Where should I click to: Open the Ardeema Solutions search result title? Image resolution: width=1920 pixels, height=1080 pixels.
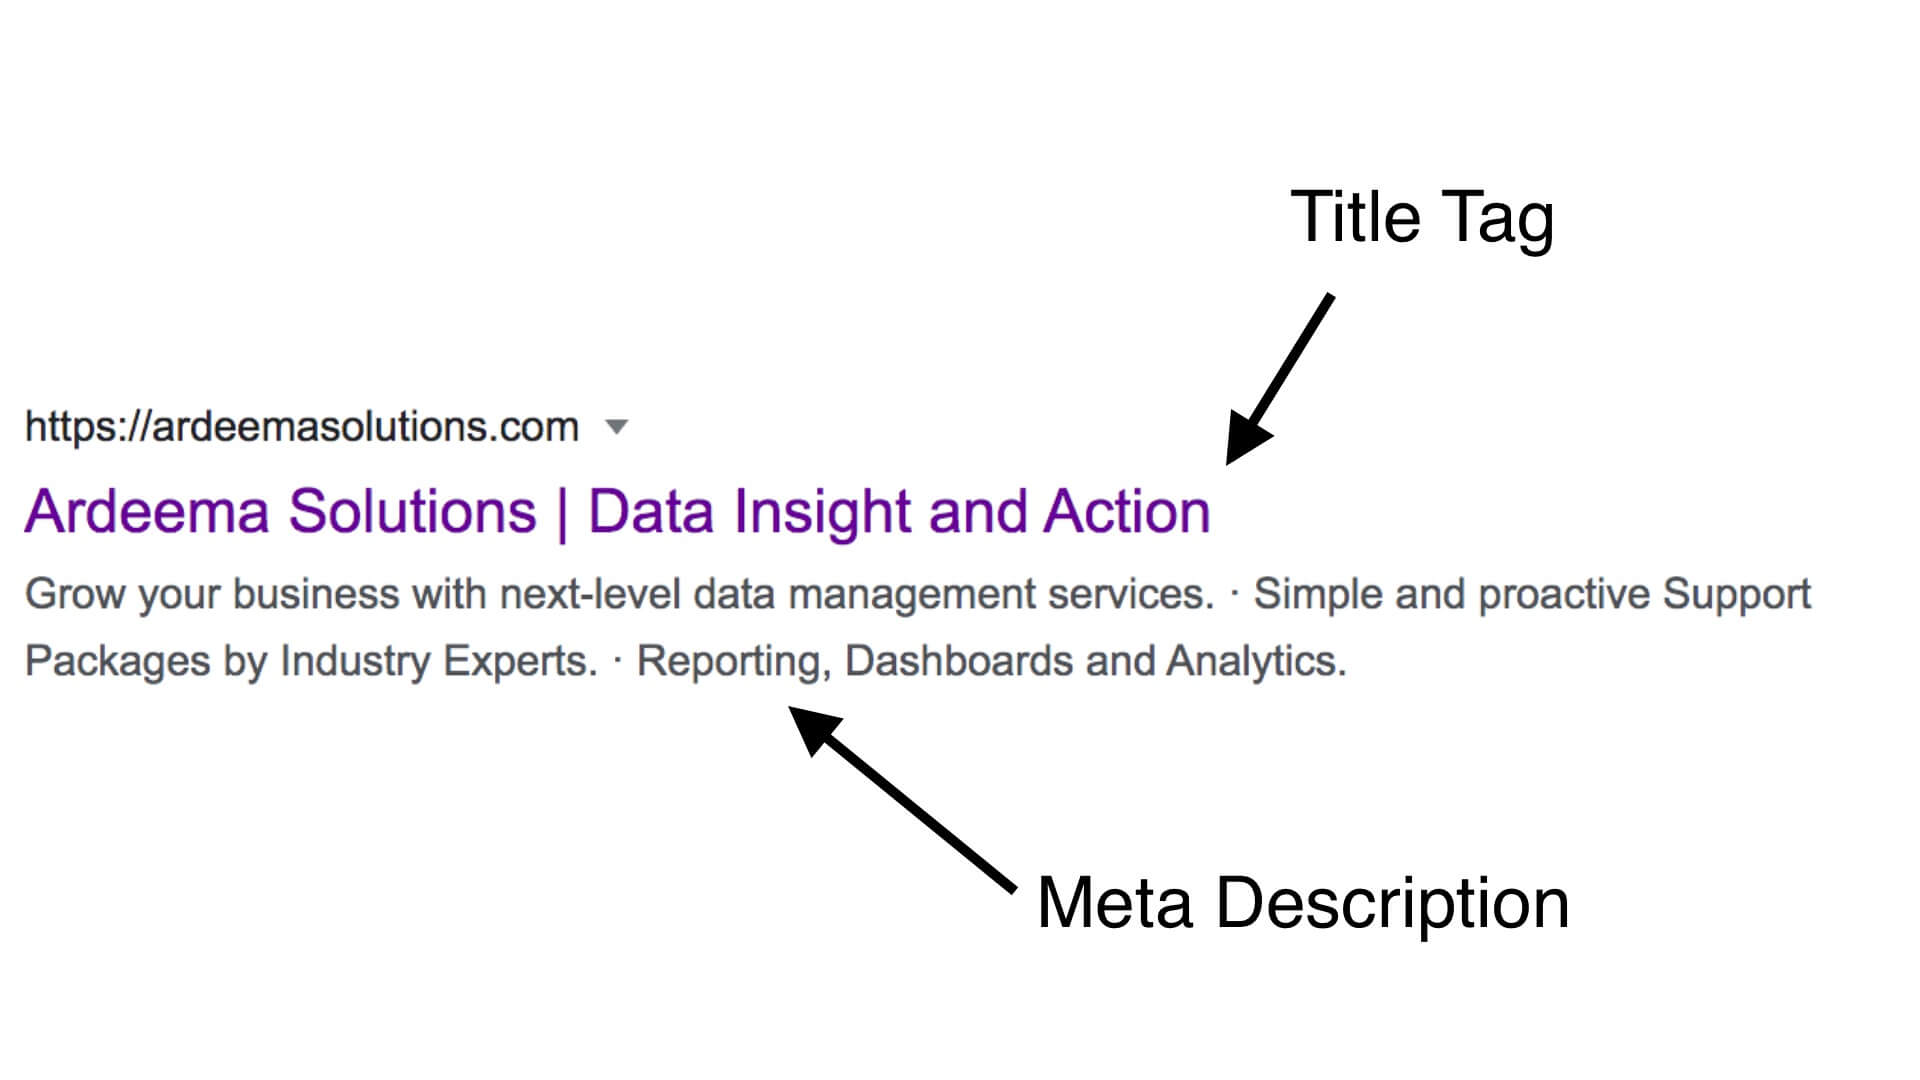[x=616, y=512]
